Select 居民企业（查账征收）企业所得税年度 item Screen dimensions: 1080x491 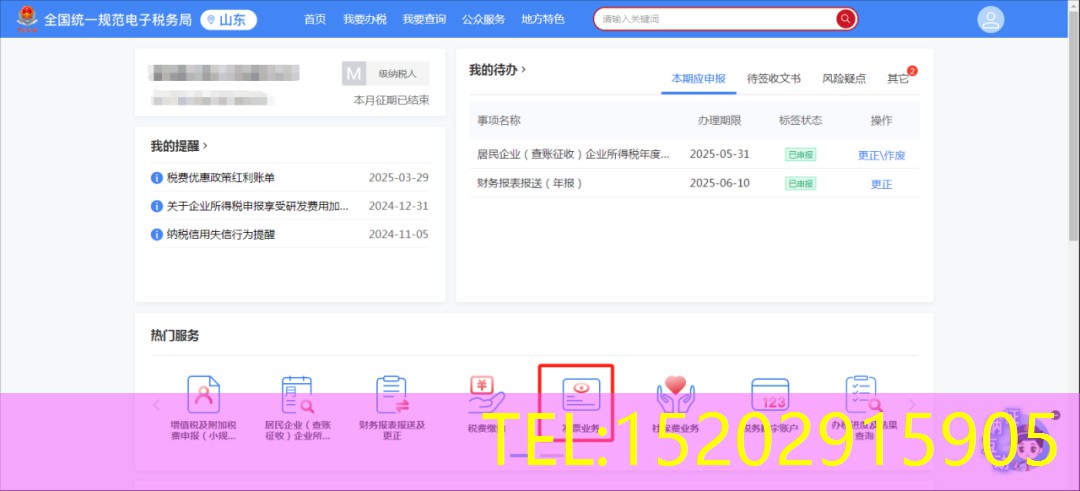(573, 154)
